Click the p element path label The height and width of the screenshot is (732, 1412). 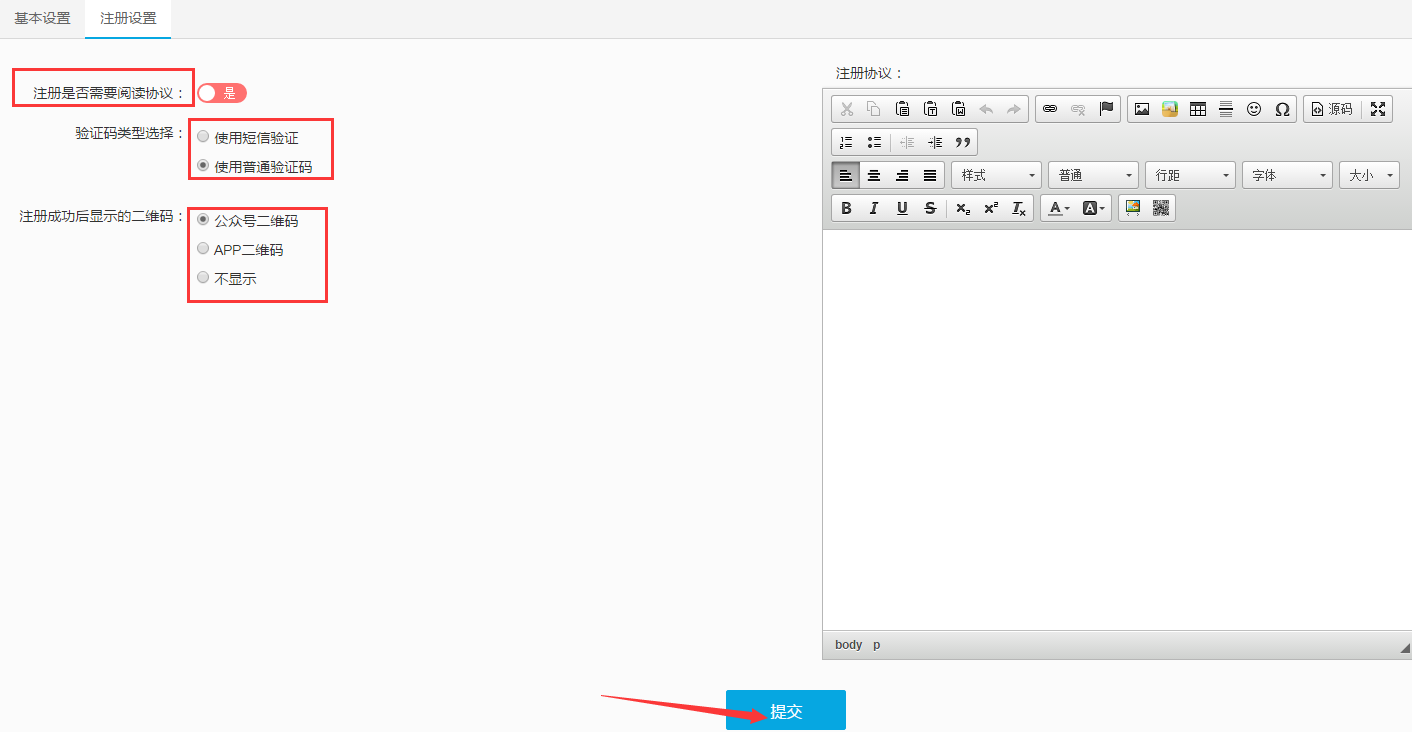click(877, 645)
